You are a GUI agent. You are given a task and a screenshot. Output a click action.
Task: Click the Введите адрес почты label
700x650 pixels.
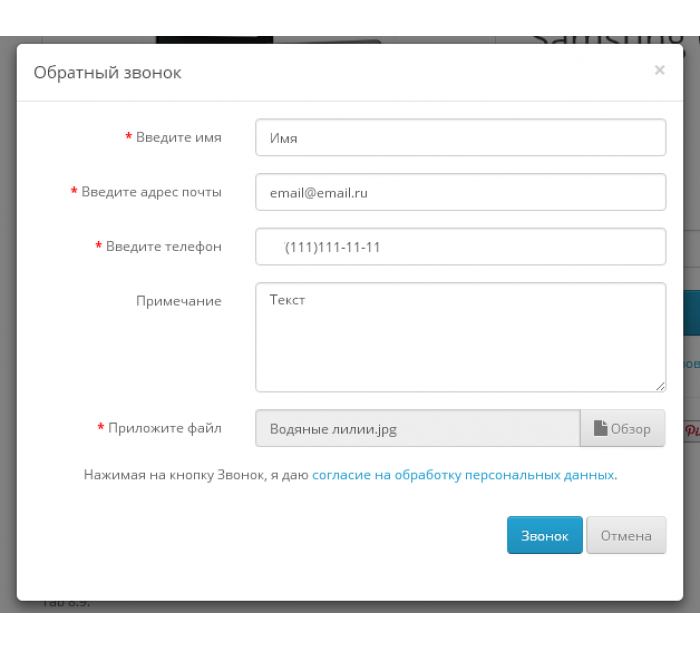click(151, 192)
